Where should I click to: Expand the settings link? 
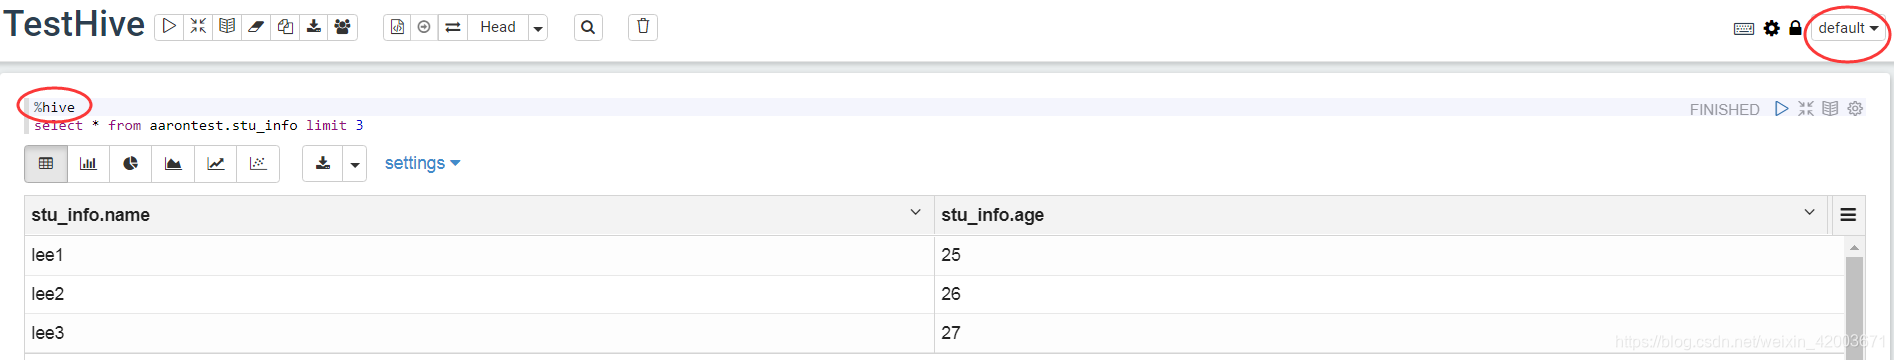pyautogui.click(x=422, y=163)
